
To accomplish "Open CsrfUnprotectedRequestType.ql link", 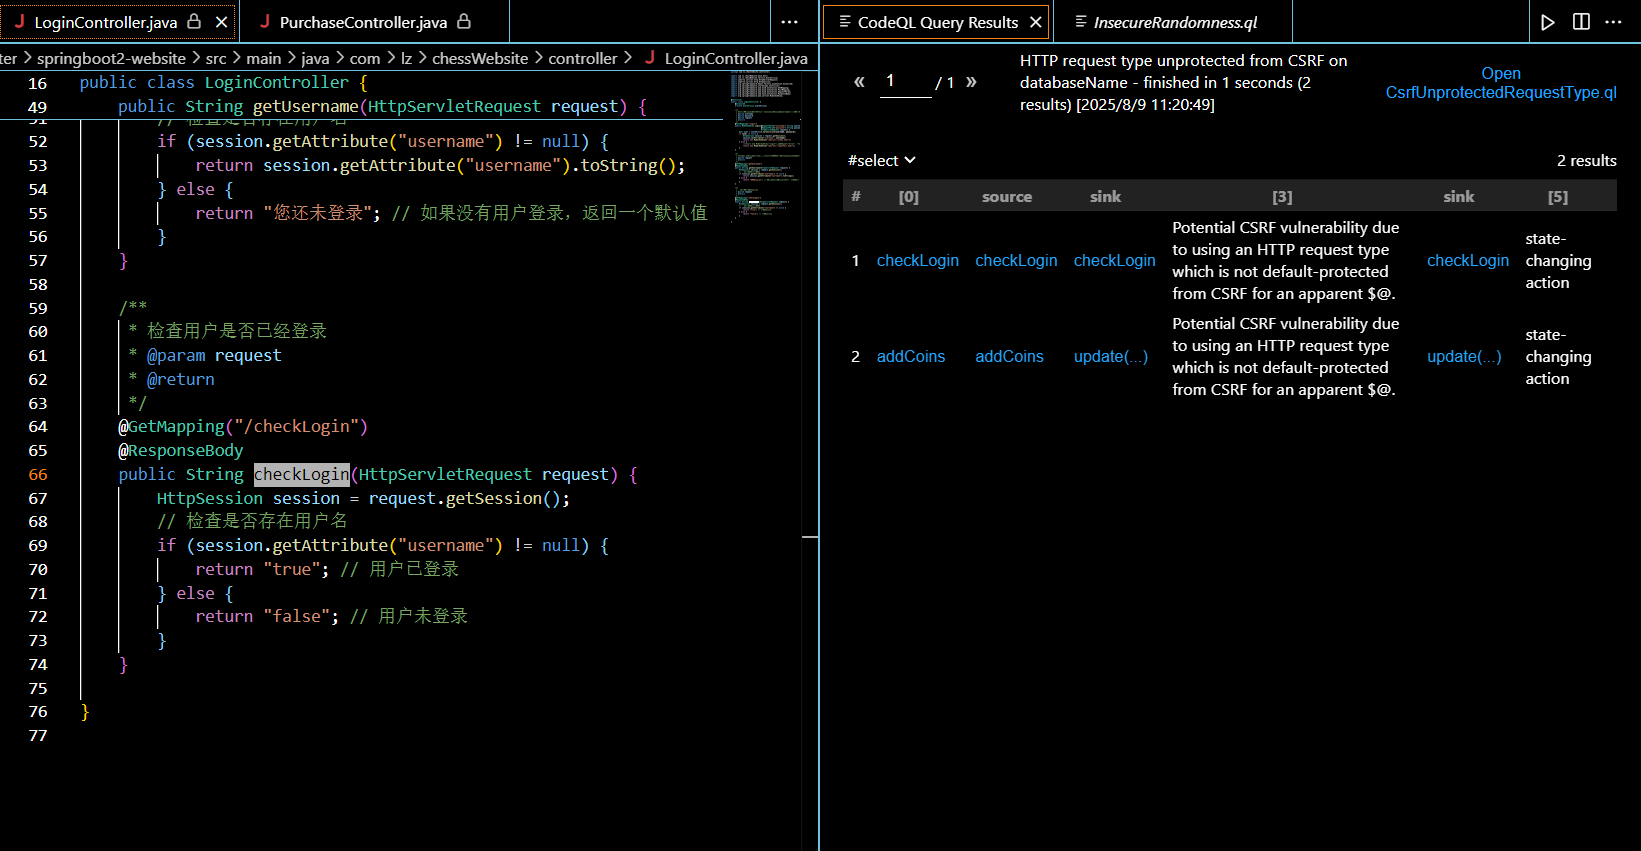I will click(1500, 83).
